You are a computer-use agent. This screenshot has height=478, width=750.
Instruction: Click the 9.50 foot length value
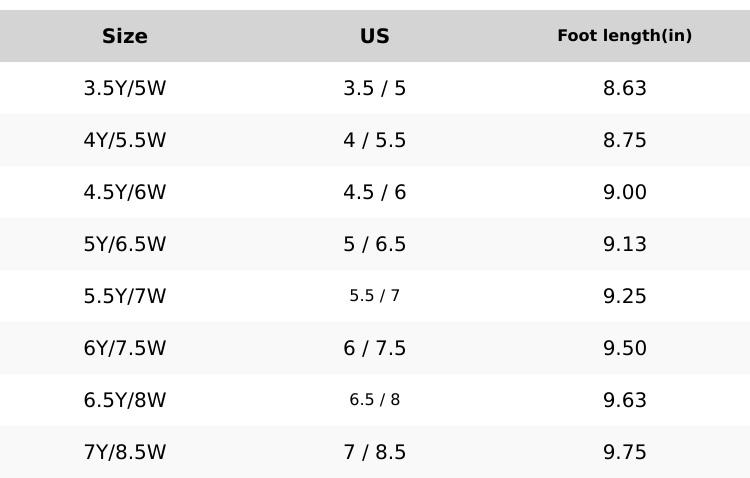point(625,348)
